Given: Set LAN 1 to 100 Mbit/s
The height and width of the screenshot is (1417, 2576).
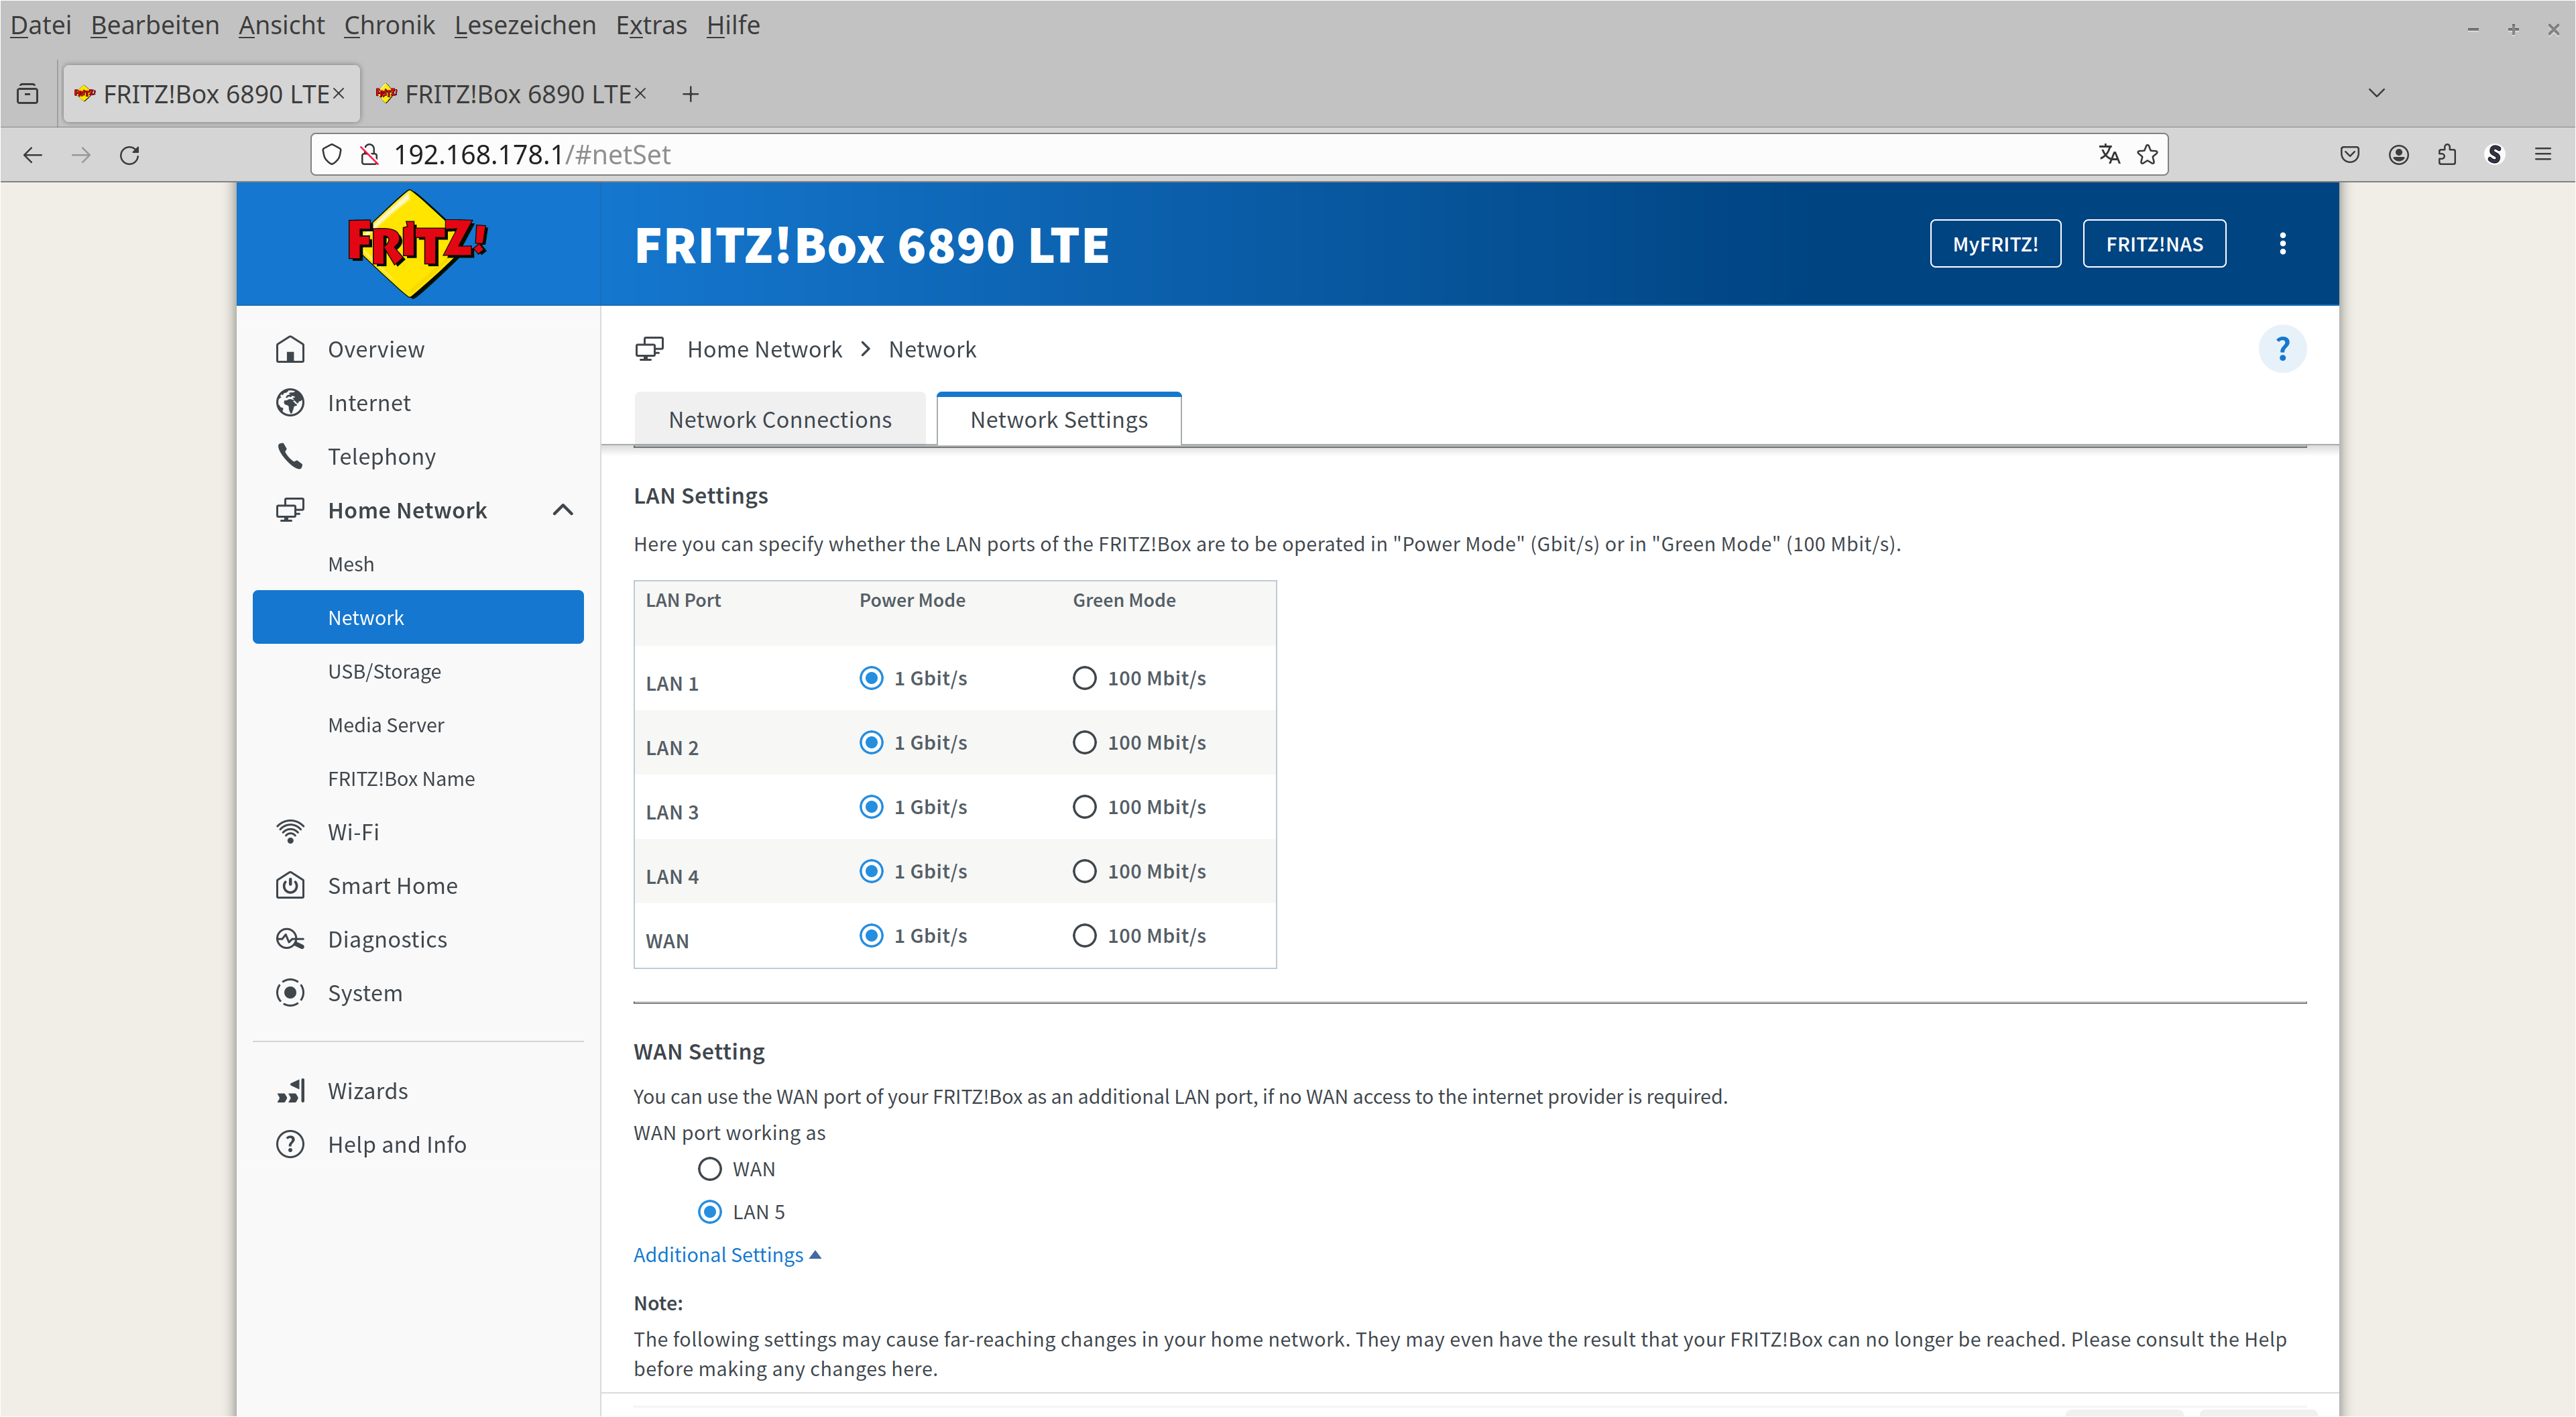Looking at the screenshot, I should tap(1084, 678).
